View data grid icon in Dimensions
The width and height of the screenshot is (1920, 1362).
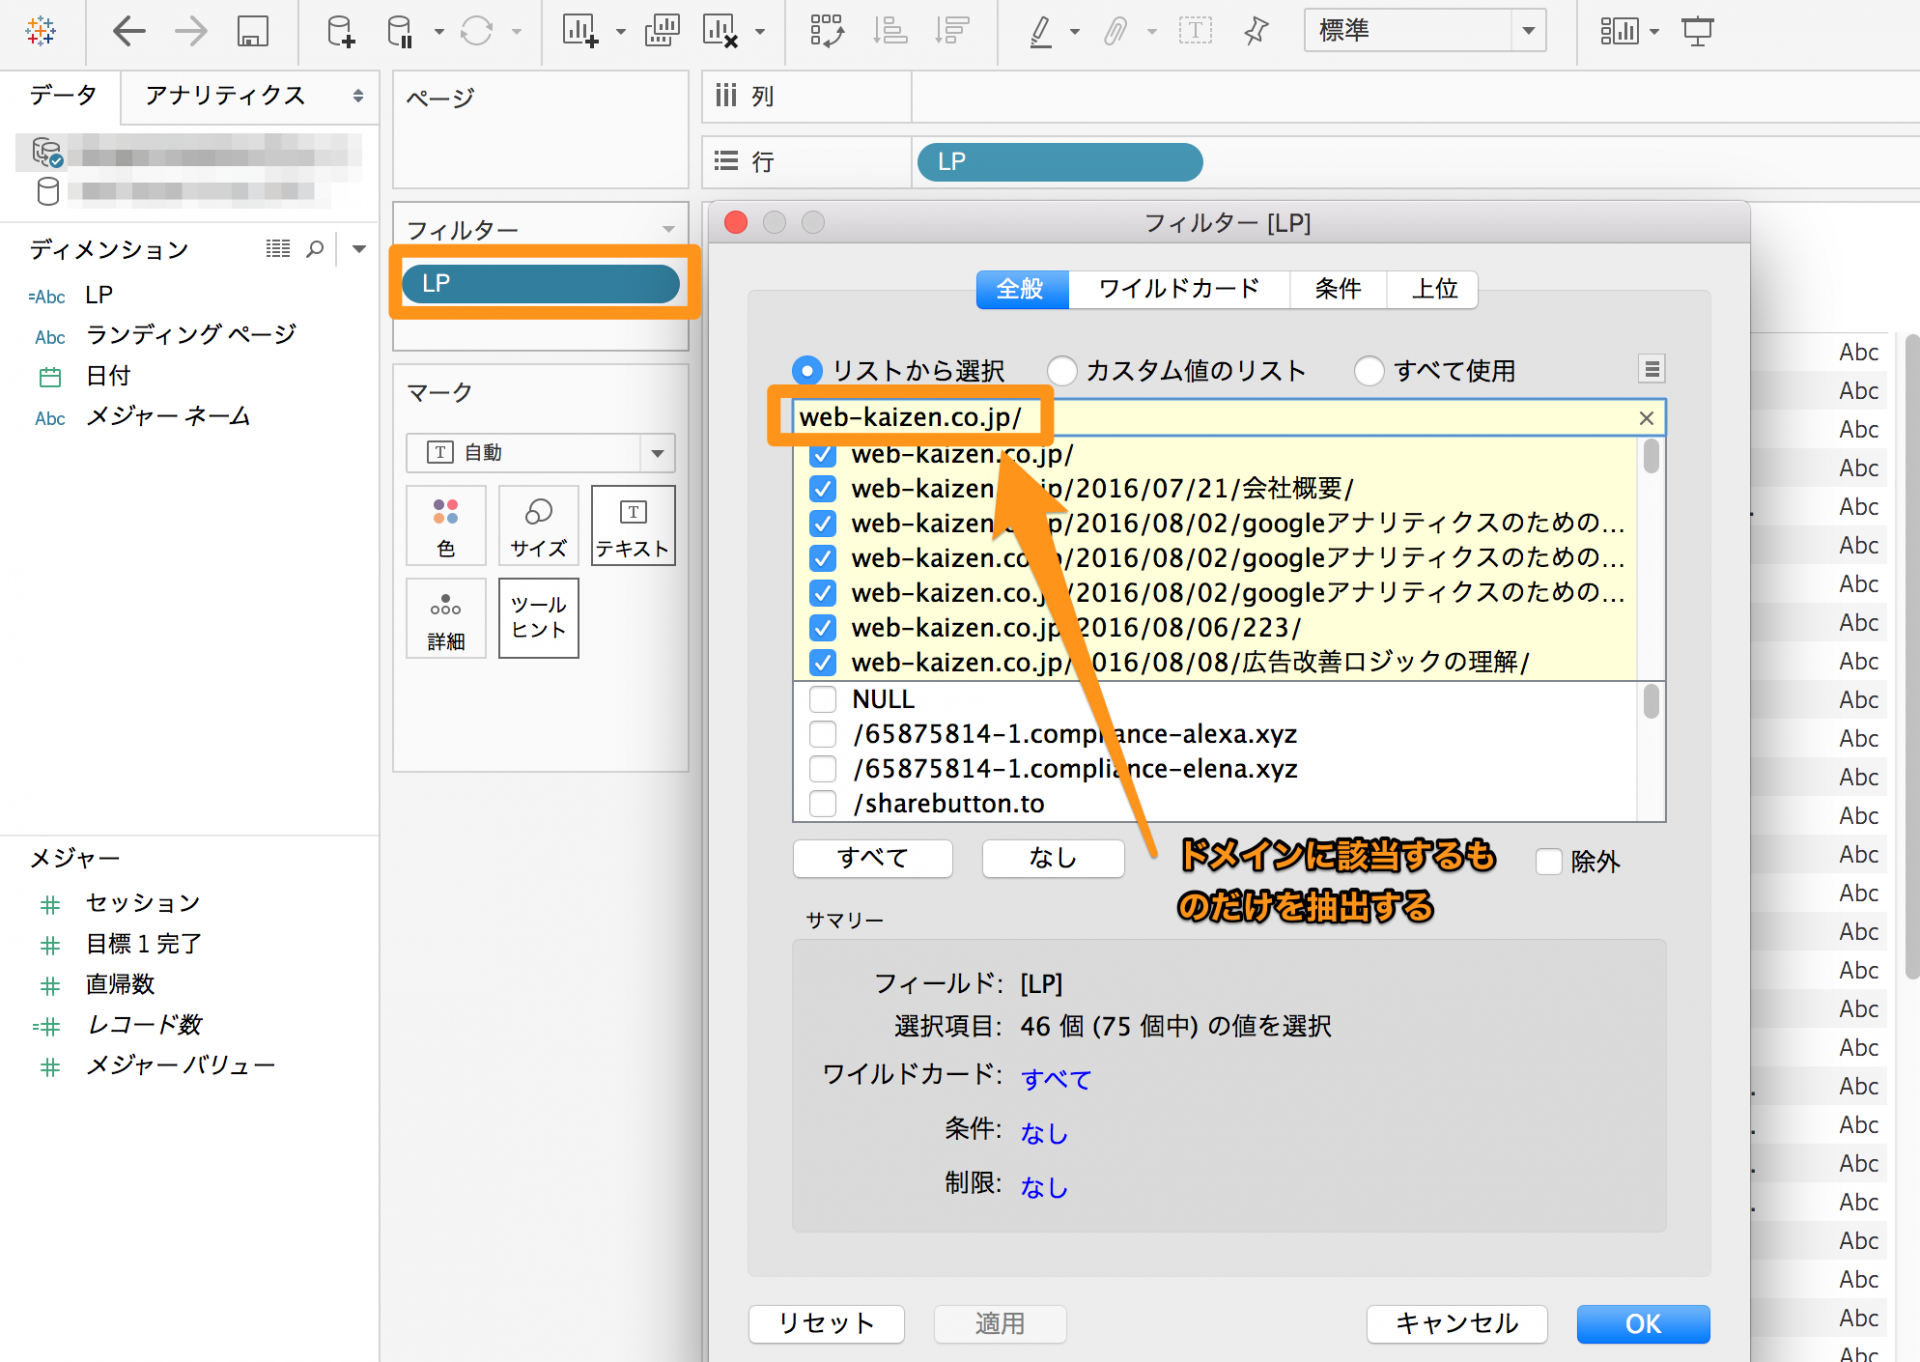click(278, 248)
